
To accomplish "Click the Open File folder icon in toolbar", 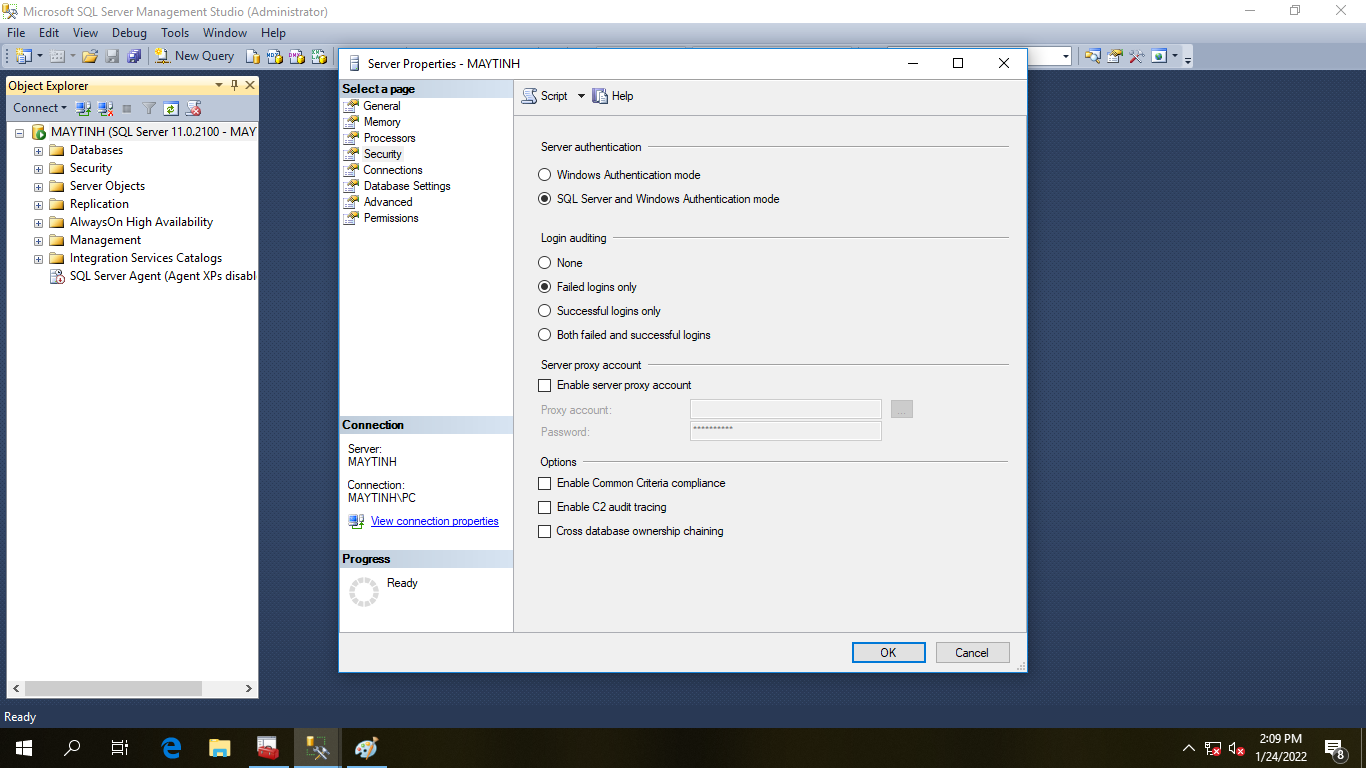I will [x=90, y=56].
